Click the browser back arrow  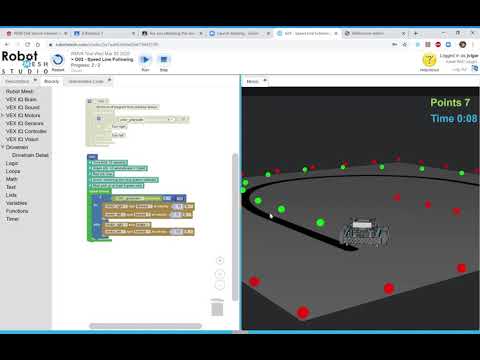click(6, 44)
